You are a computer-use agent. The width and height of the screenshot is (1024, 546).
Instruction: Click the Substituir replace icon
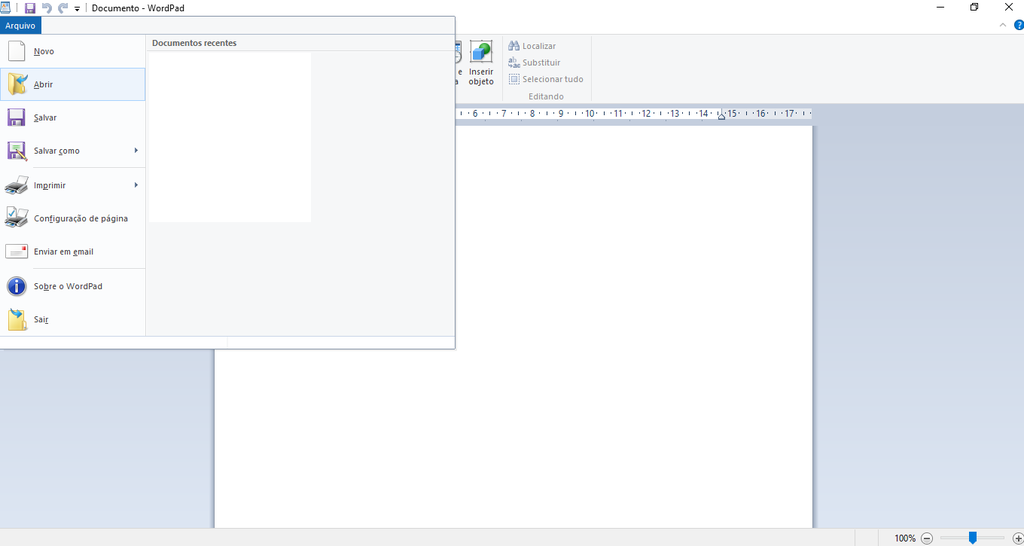(x=514, y=63)
